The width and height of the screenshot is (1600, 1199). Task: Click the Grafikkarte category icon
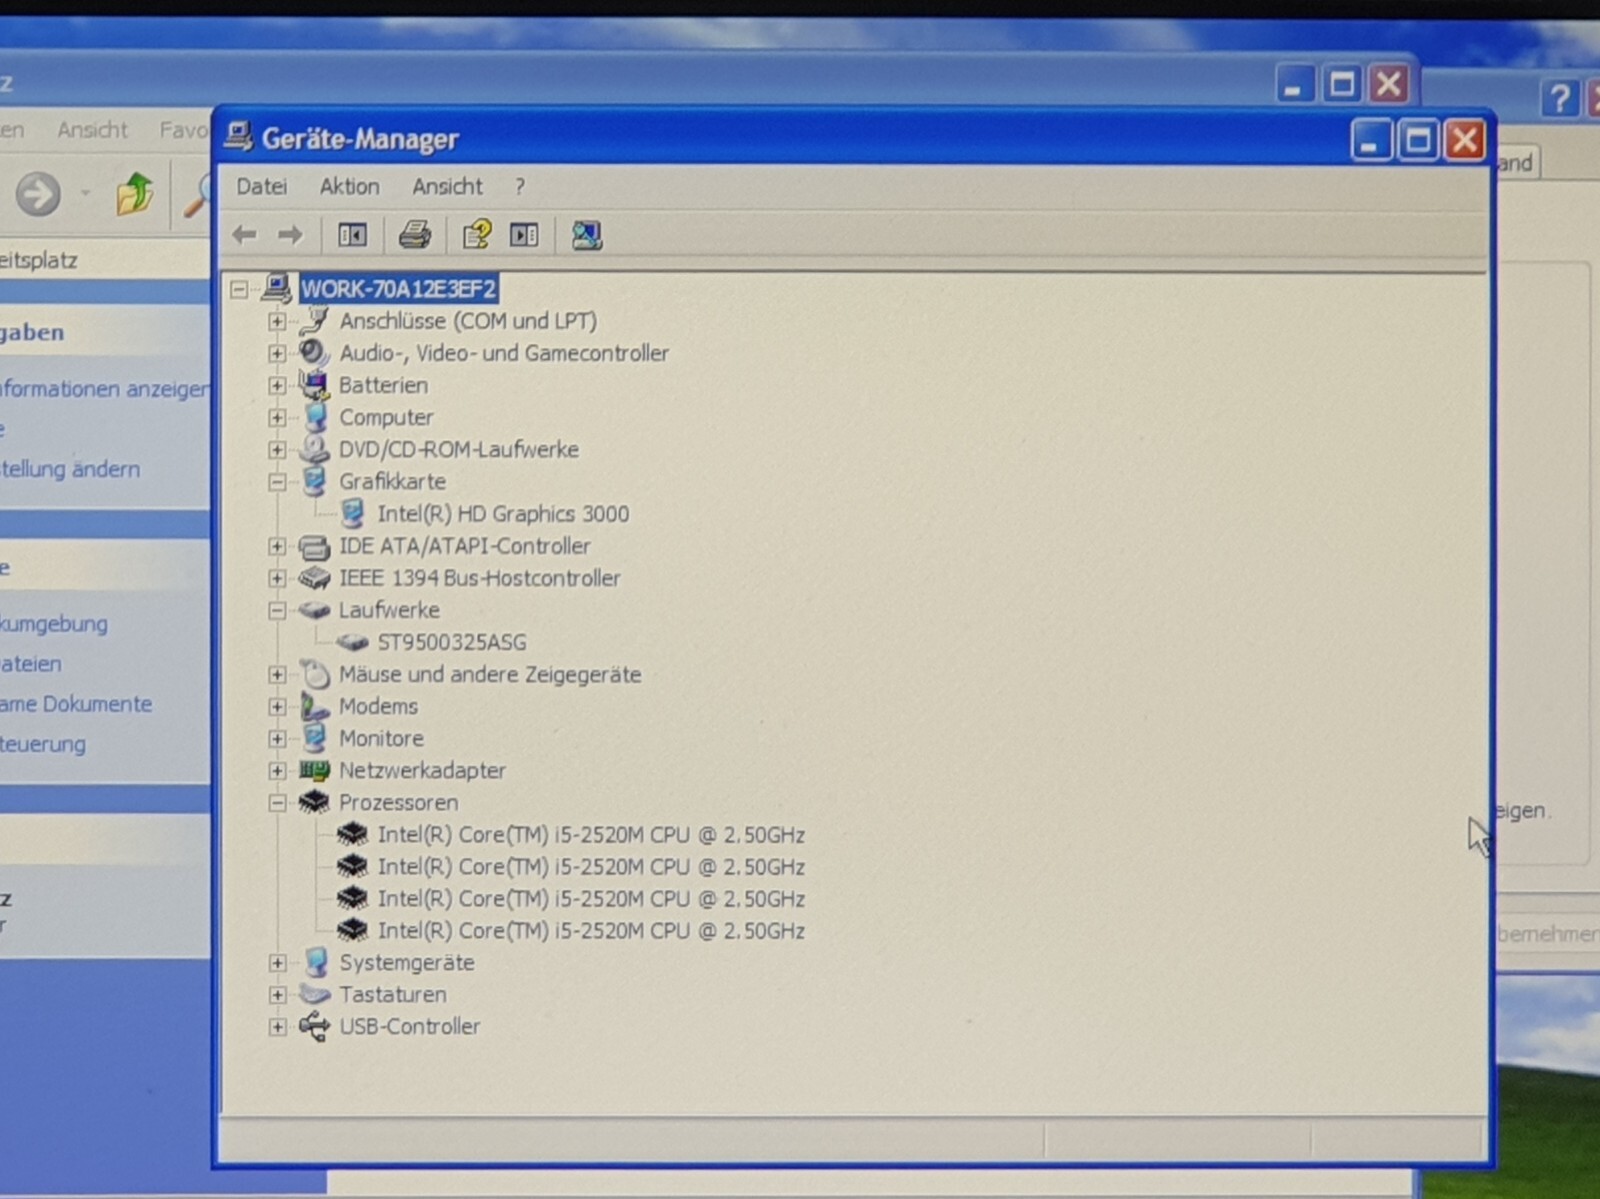pyautogui.click(x=314, y=481)
